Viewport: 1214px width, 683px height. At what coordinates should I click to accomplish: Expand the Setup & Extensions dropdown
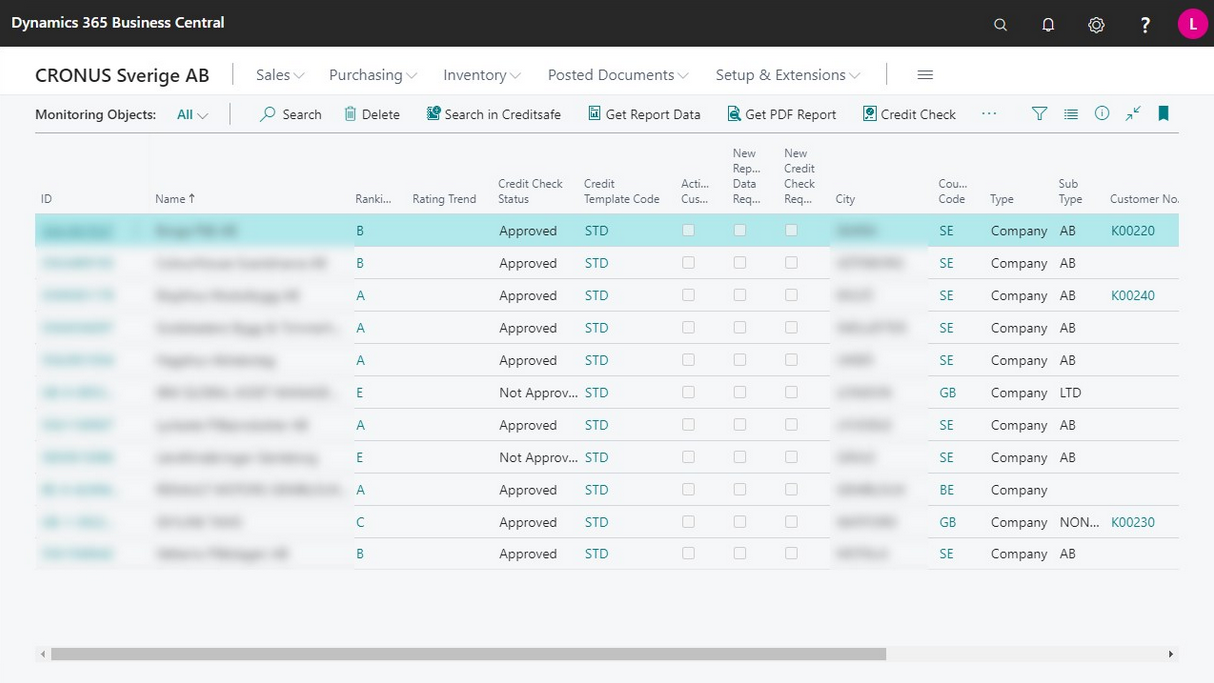[x=787, y=75]
